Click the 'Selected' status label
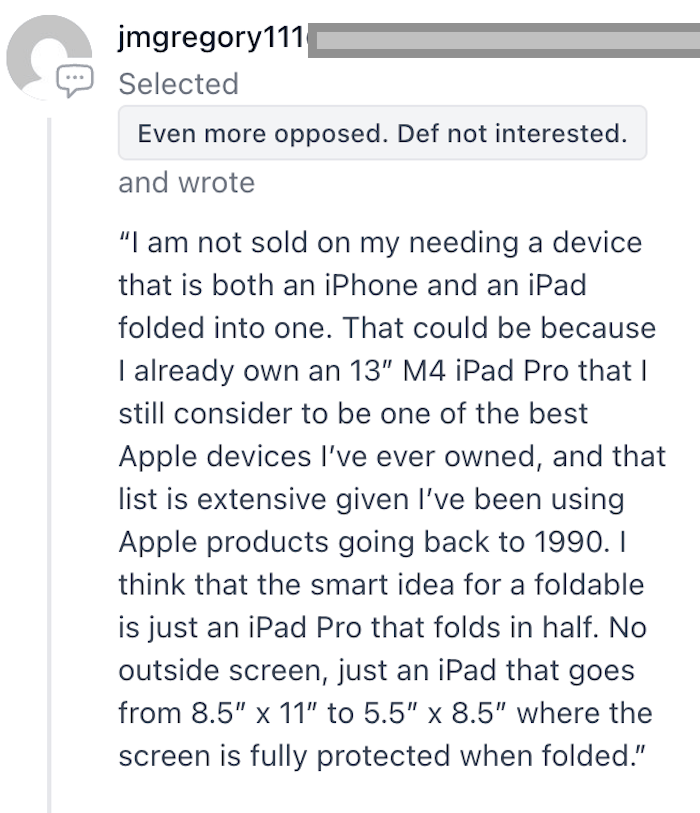 point(178,84)
